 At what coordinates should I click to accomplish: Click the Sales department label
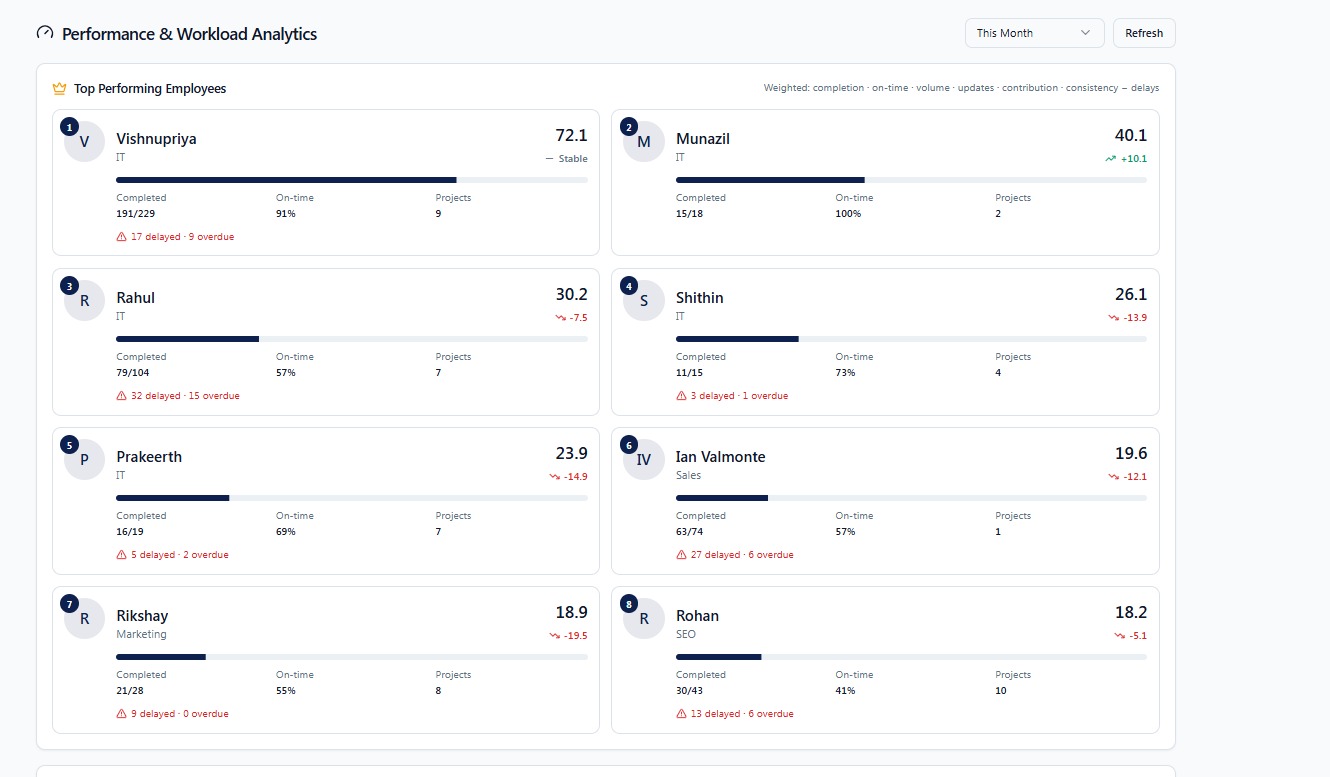pos(688,476)
